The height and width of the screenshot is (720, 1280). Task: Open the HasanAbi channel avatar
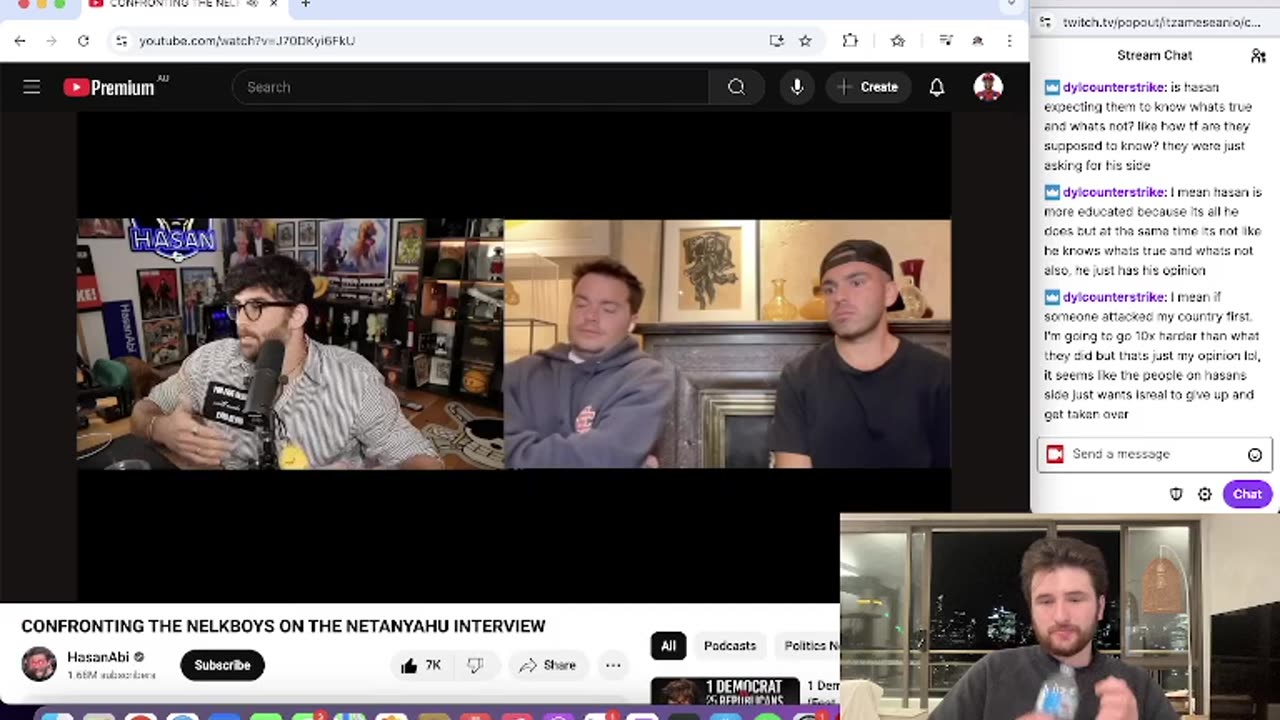coord(39,664)
